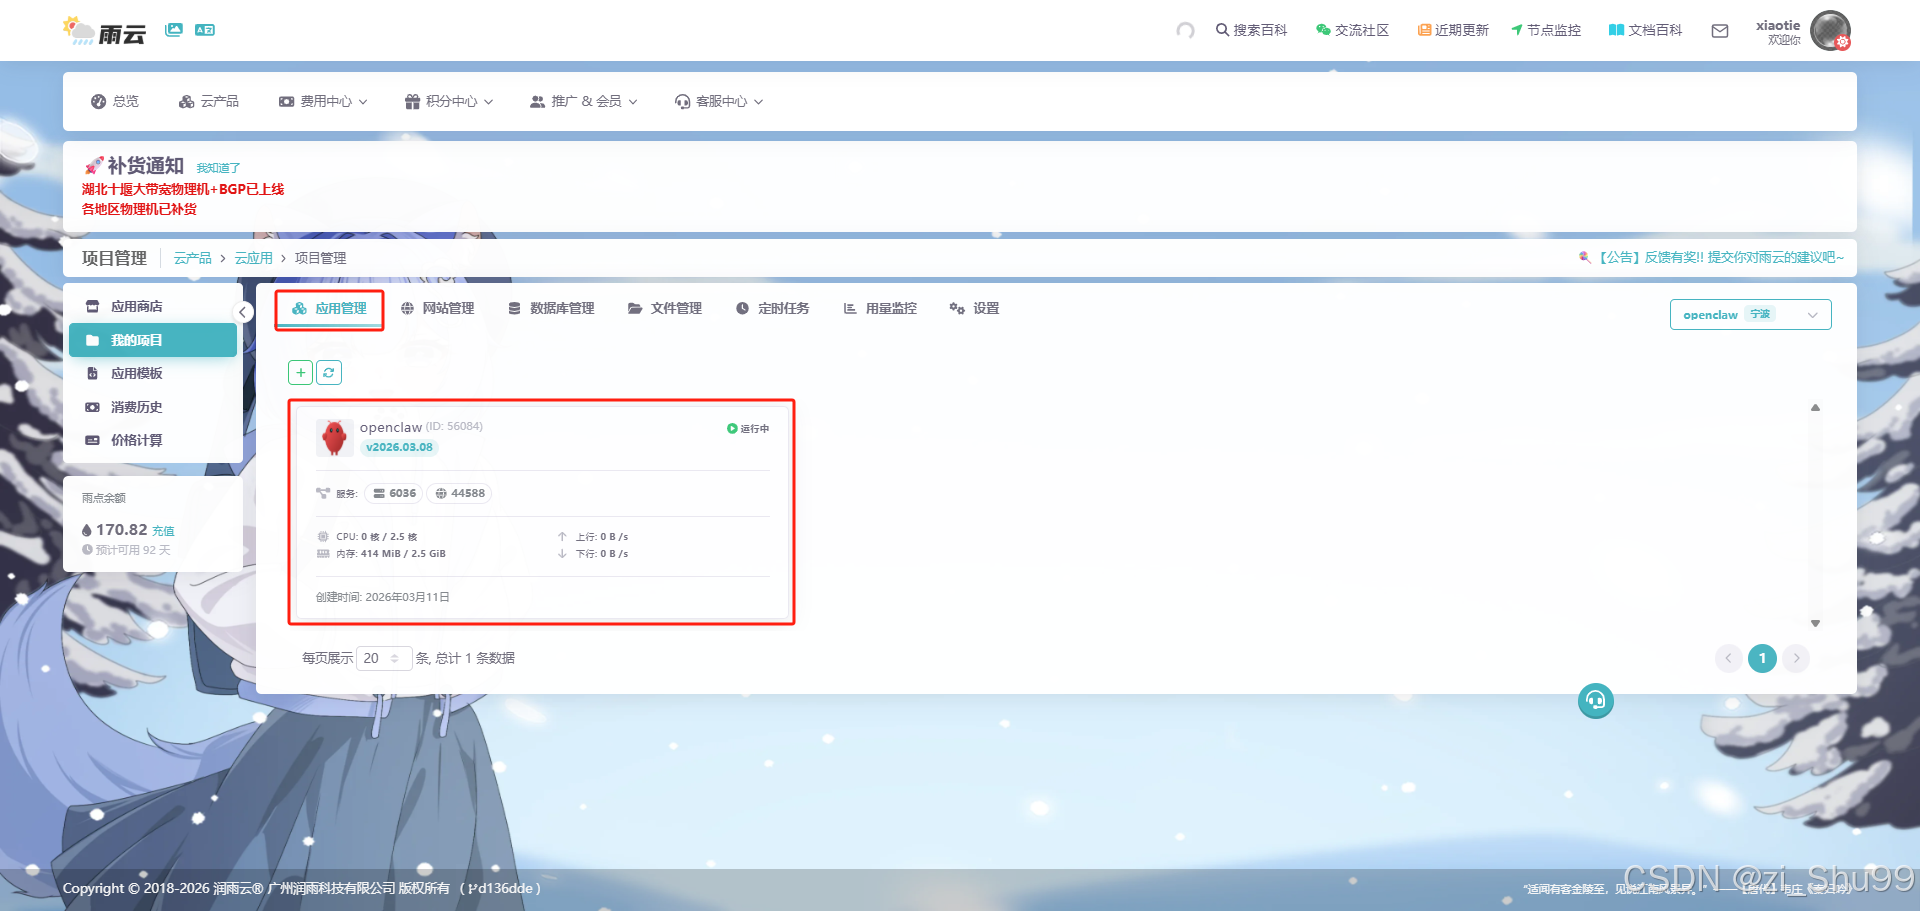Open the openclaw 宁波 region selector

(1749, 314)
